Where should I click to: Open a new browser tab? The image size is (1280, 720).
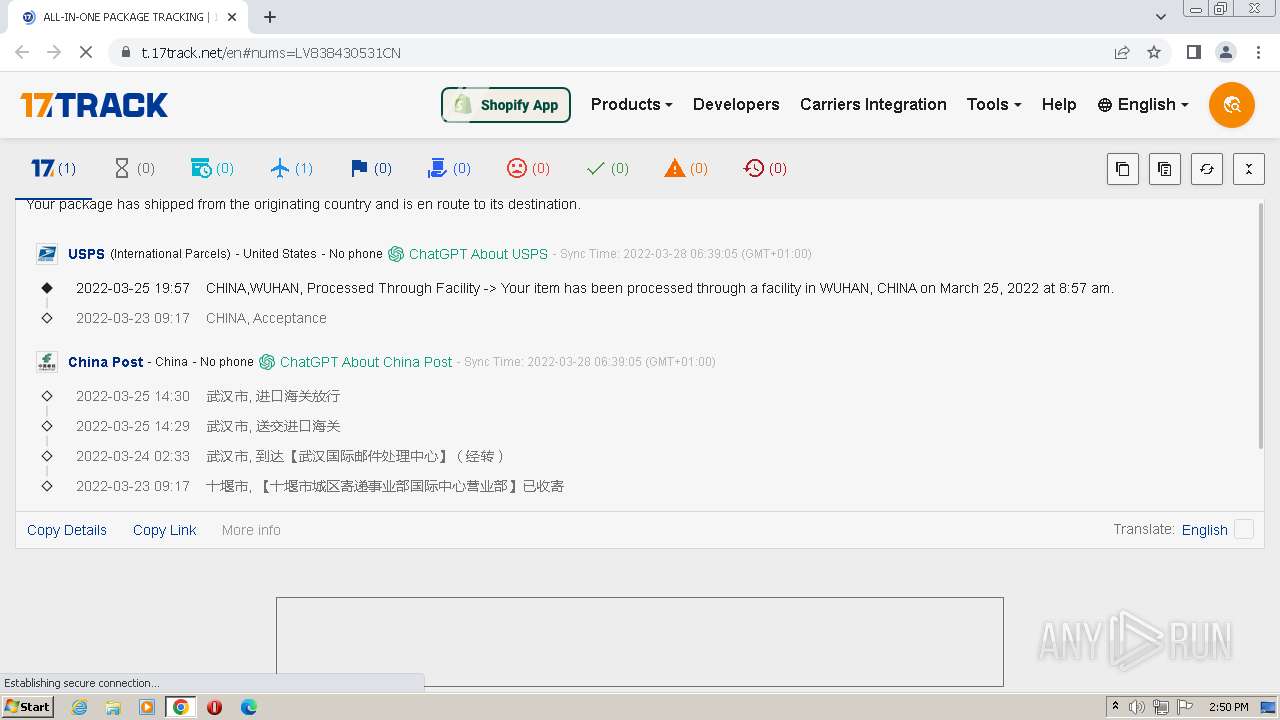click(270, 17)
